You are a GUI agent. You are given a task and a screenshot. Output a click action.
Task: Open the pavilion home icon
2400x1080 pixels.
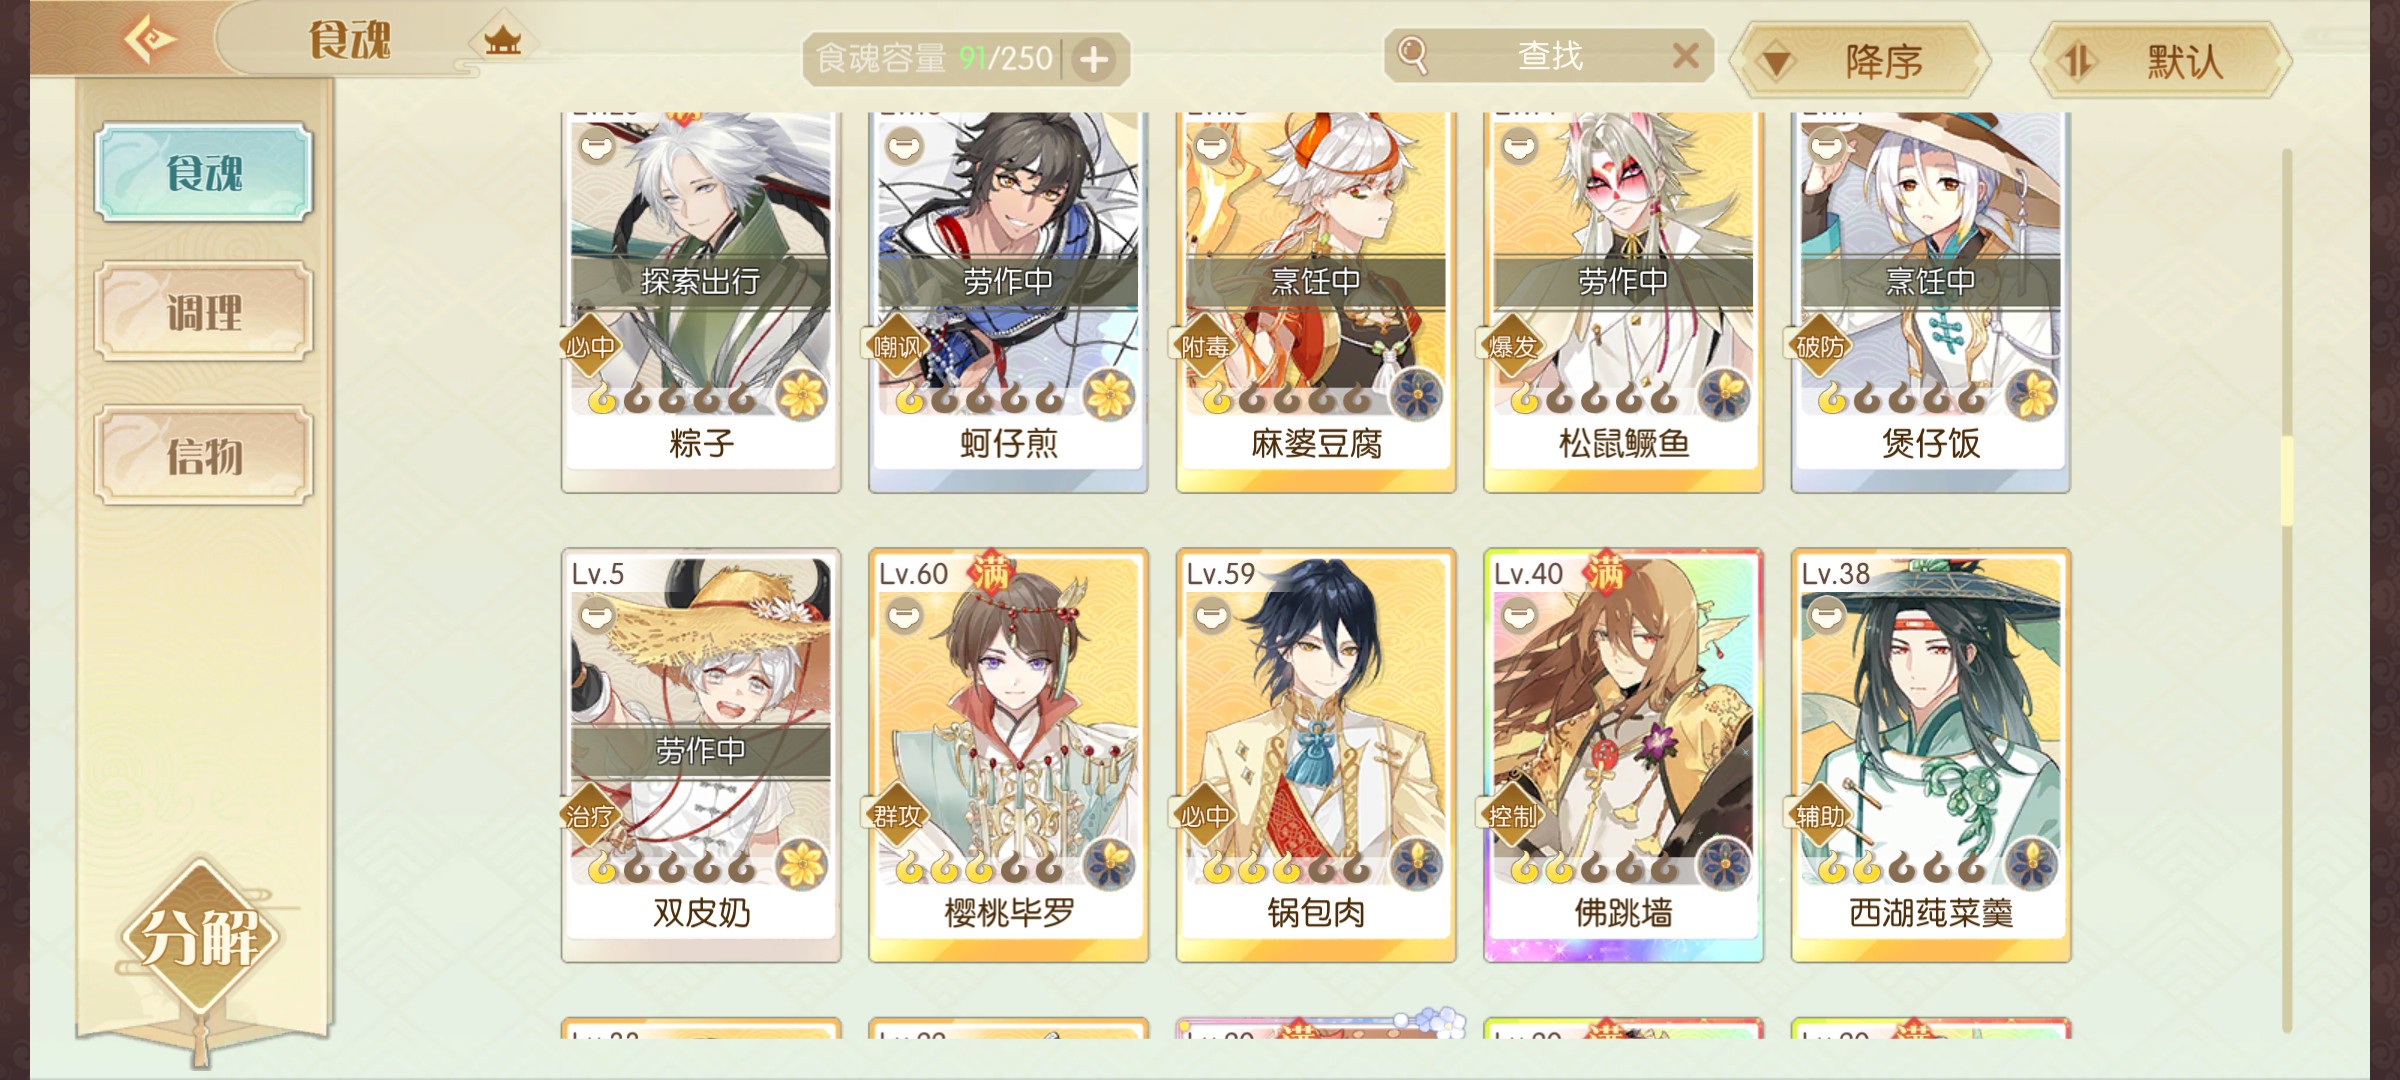(502, 40)
